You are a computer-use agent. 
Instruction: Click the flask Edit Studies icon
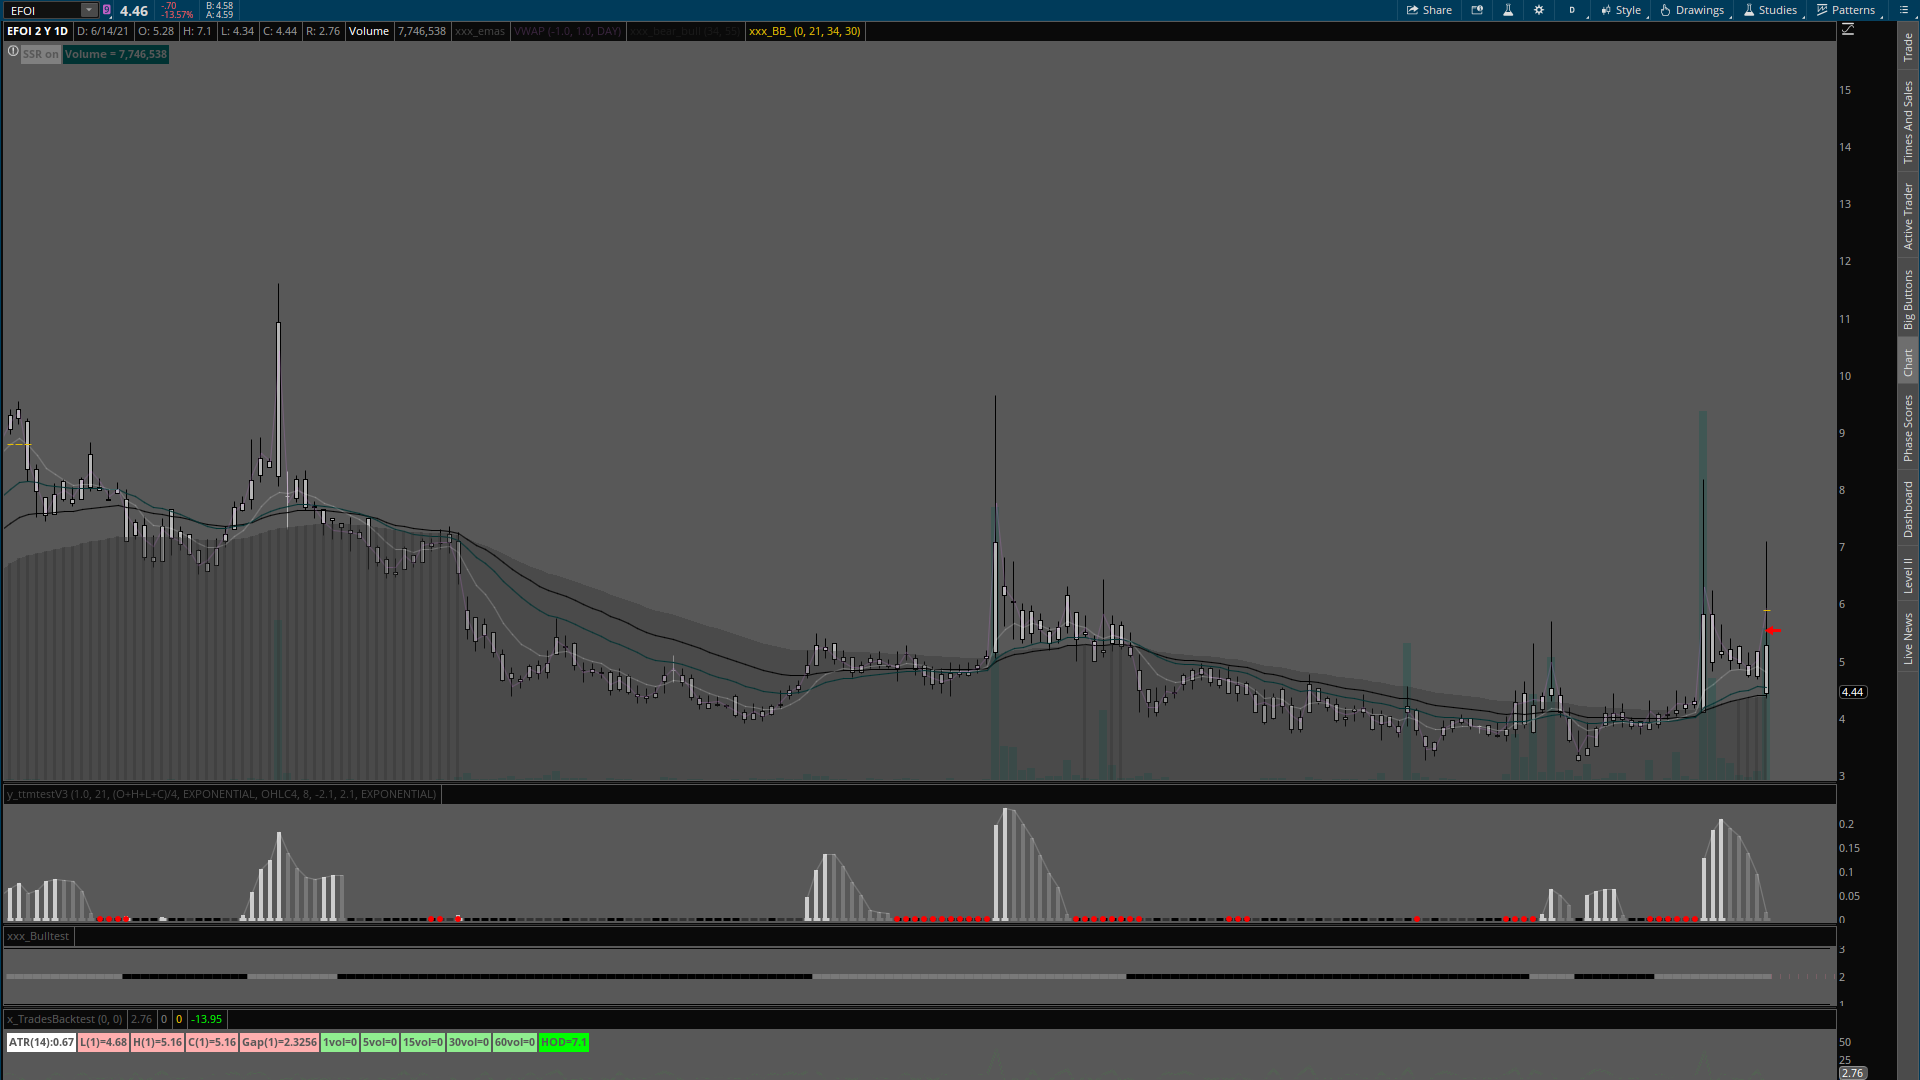[1508, 10]
